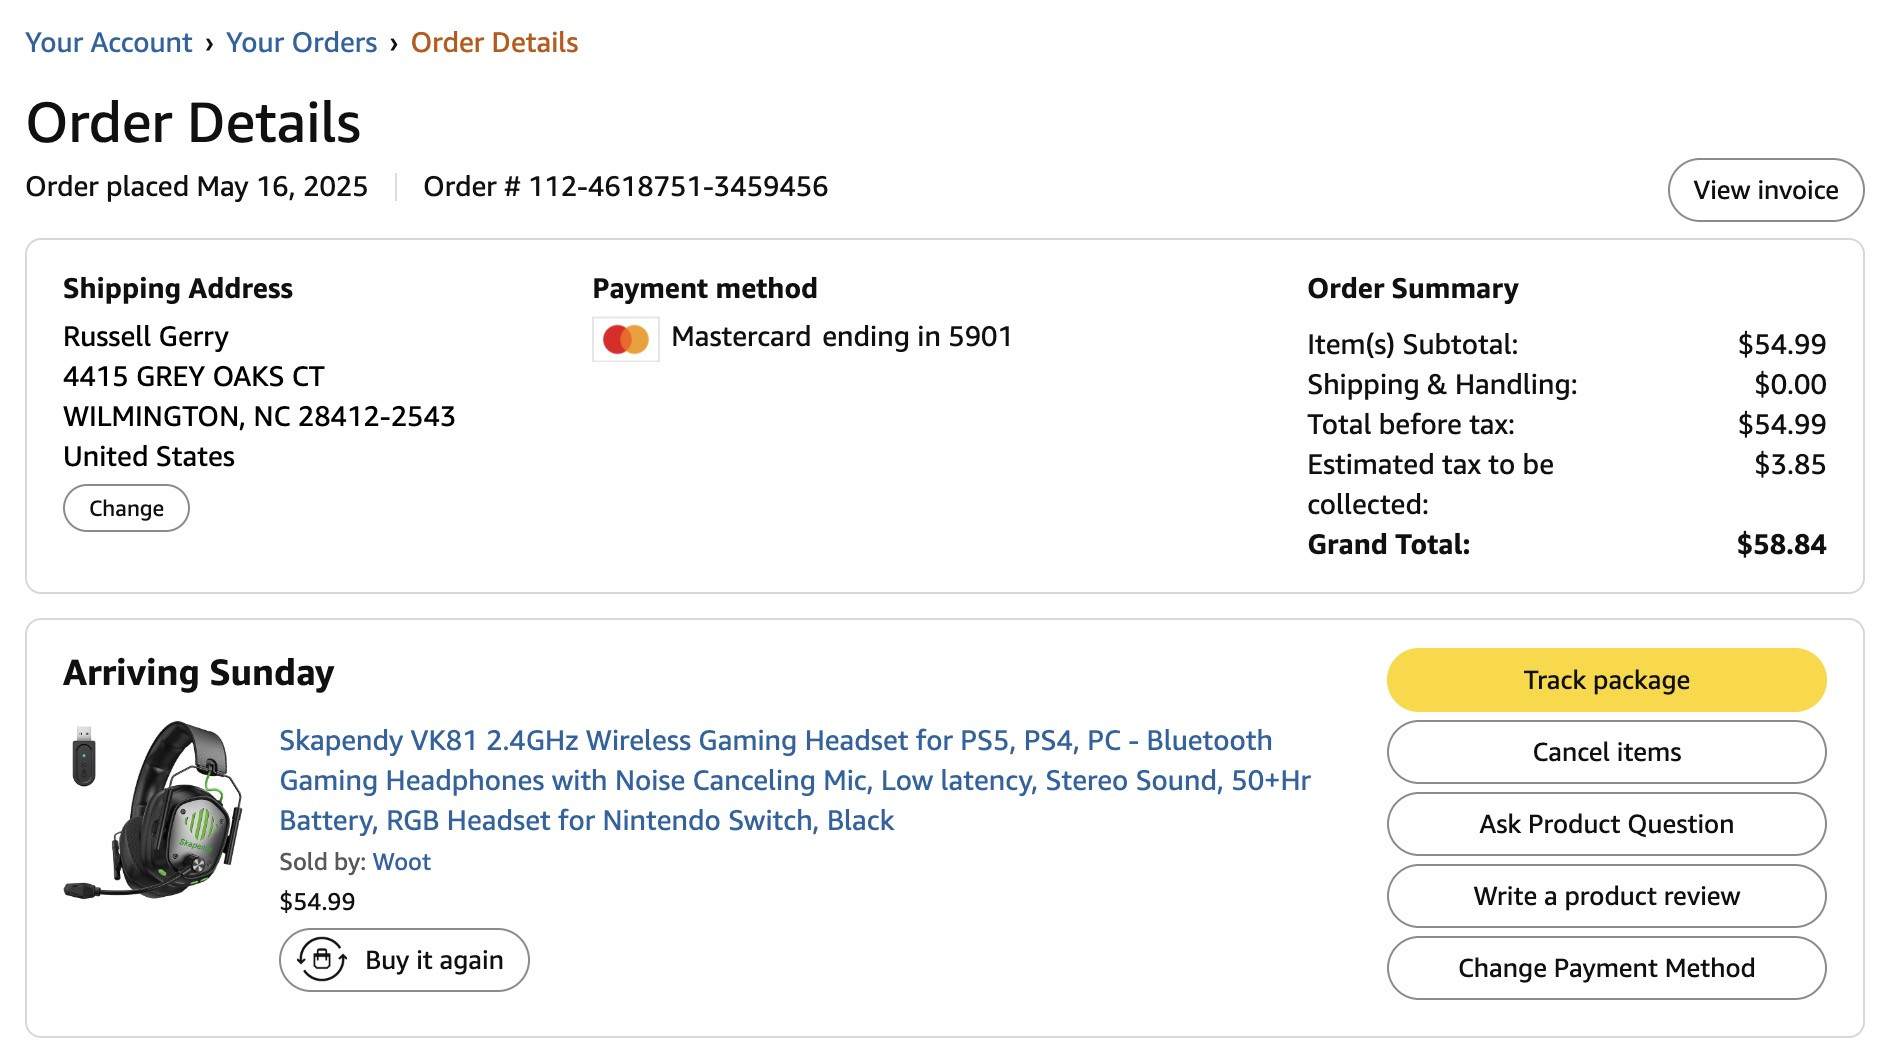Click the yellow Track package button
Screen dimensions: 1896x1060
[1606, 680]
